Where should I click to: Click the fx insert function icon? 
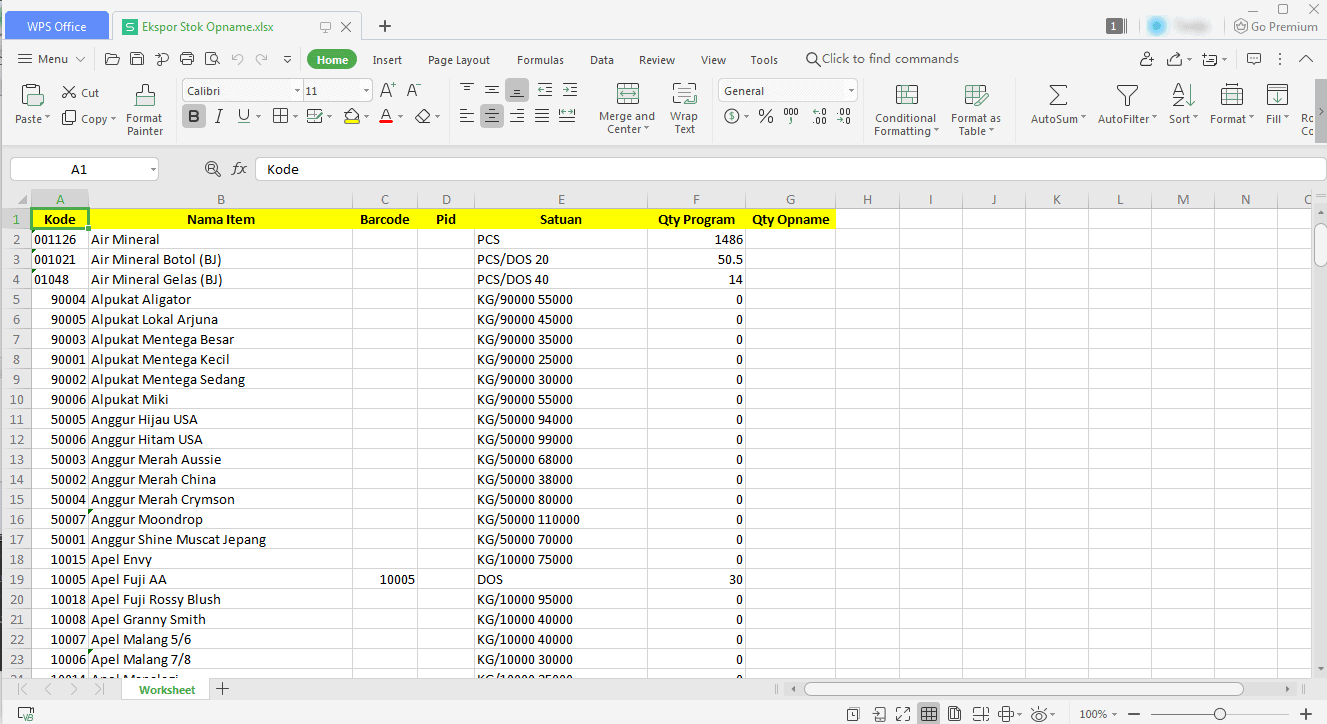(x=239, y=169)
